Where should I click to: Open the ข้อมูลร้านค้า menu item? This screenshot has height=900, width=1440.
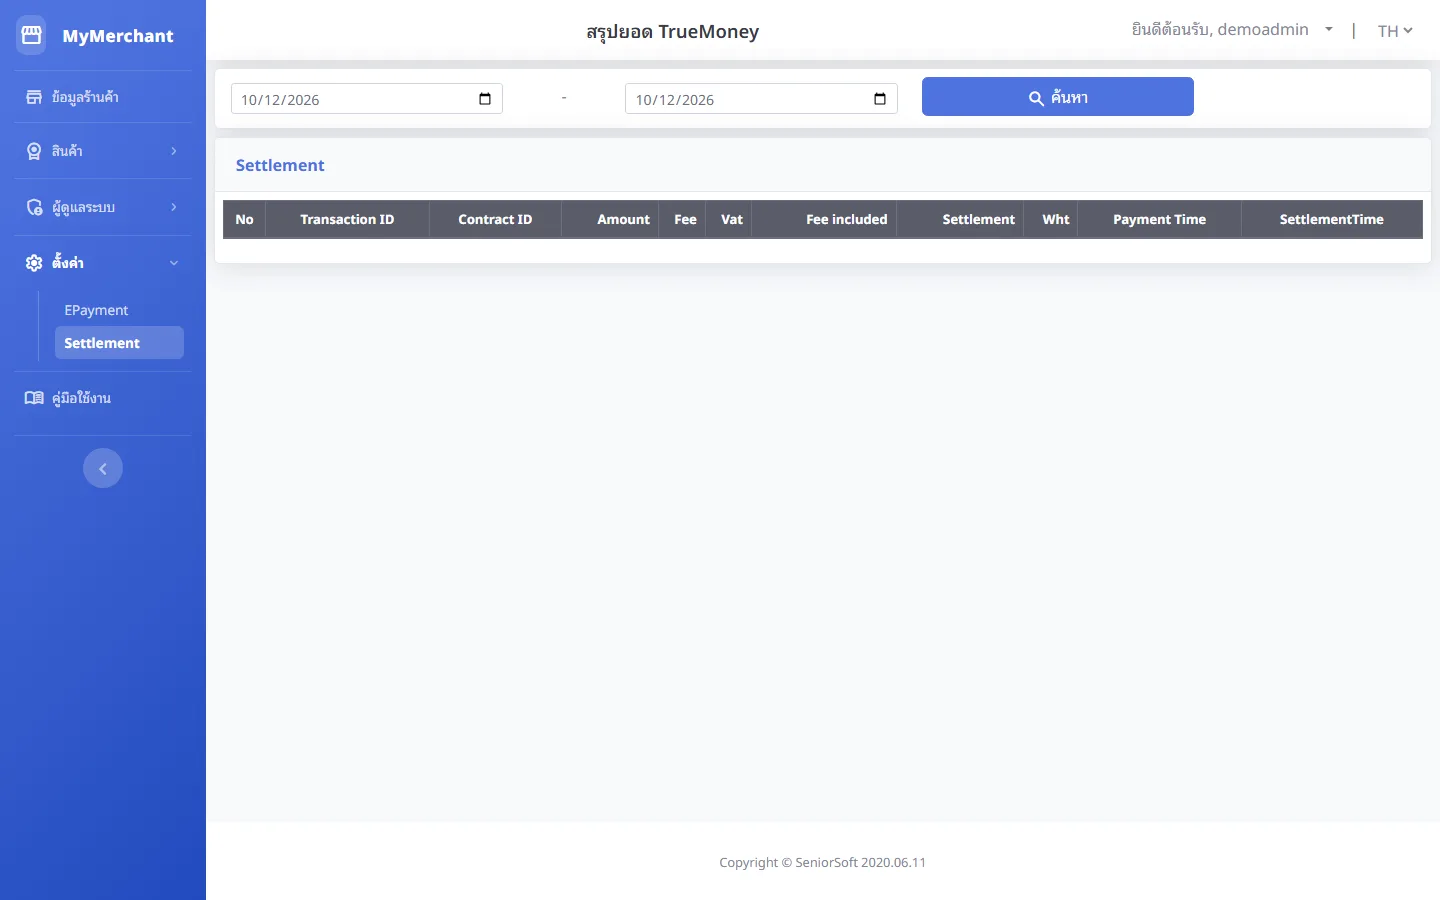coord(103,97)
